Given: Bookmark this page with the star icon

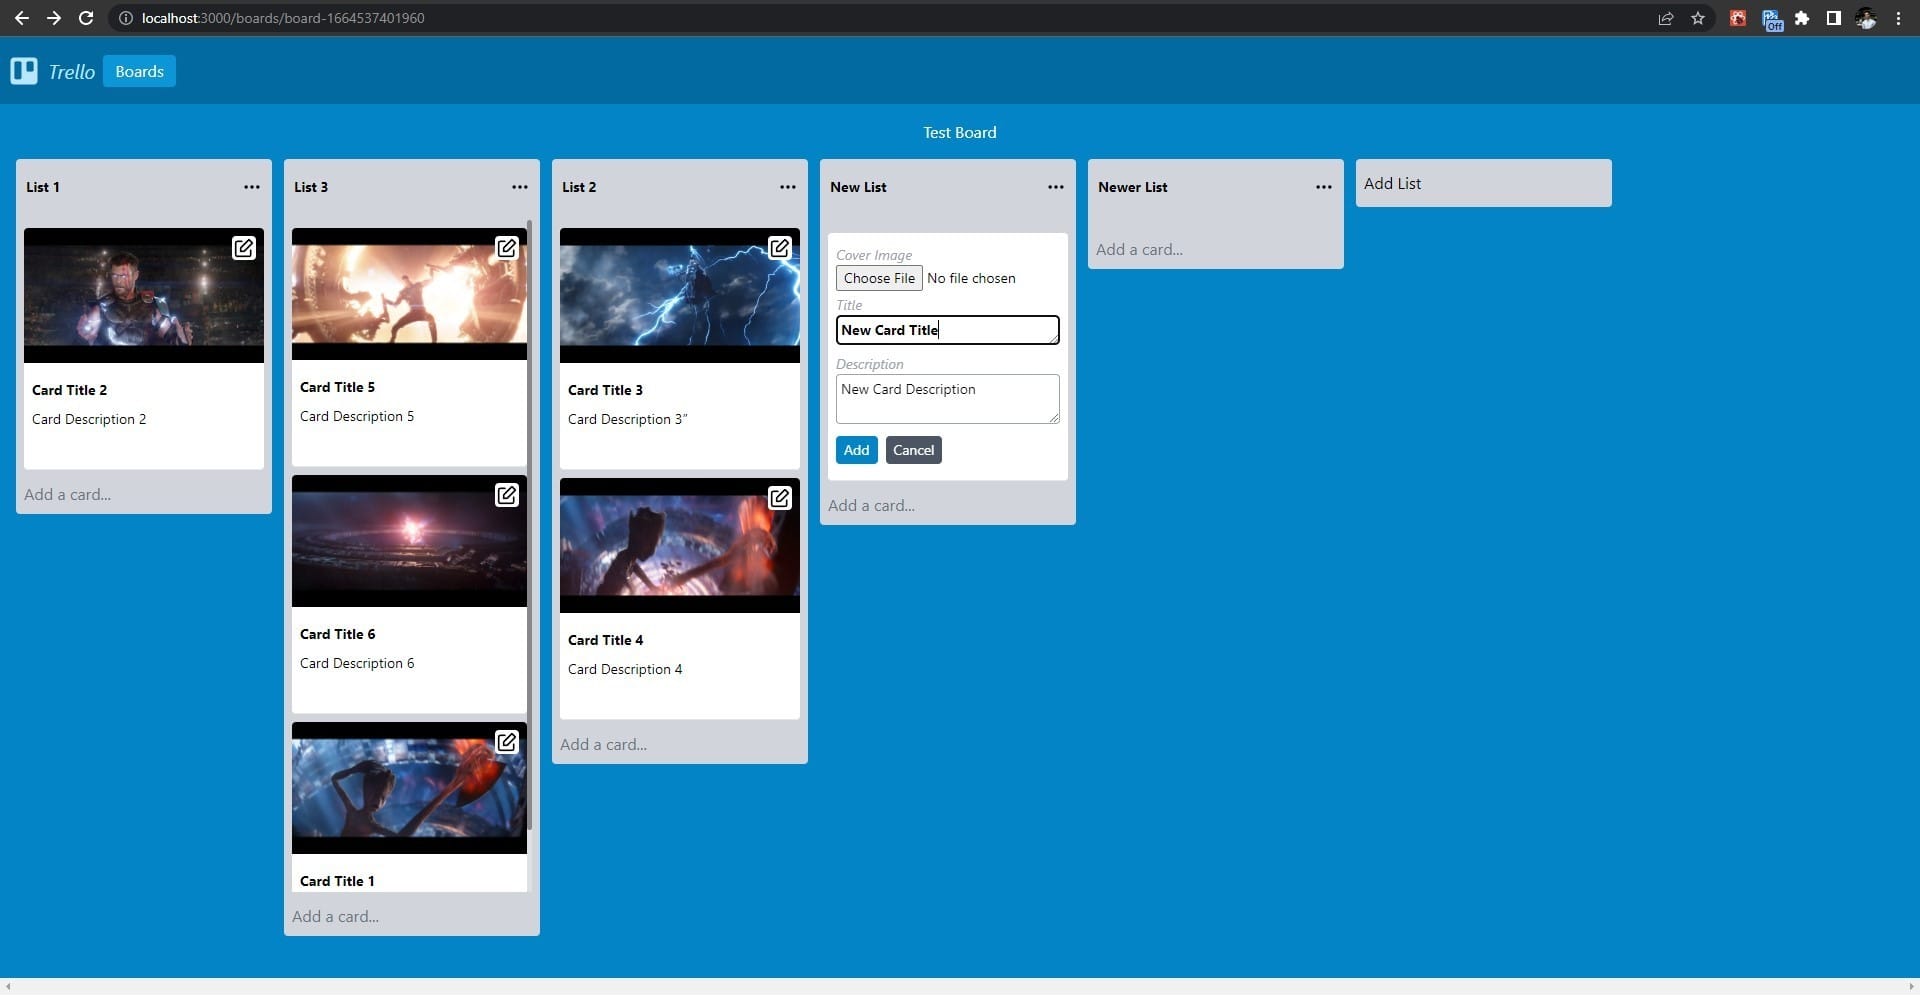Looking at the screenshot, I should pyautogui.click(x=1697, y=18).
